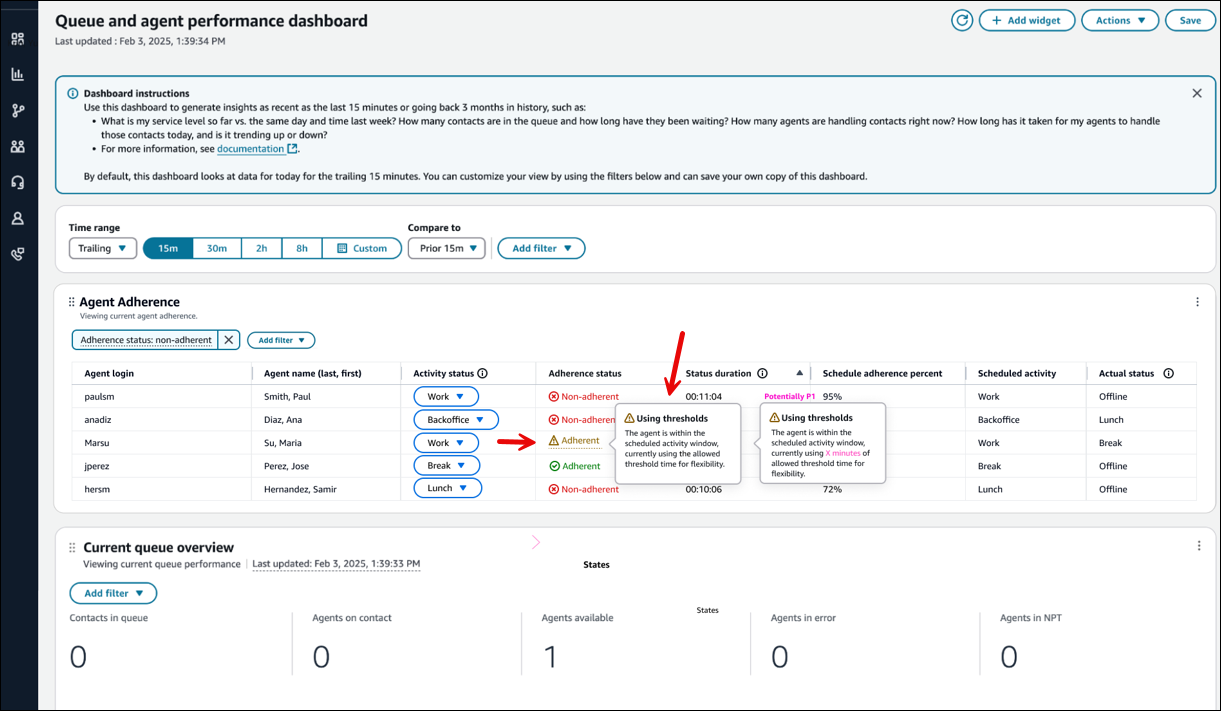Expand the Prior 15m compare dropdown
Viewport: 1221px width, 711px height.
446,248
